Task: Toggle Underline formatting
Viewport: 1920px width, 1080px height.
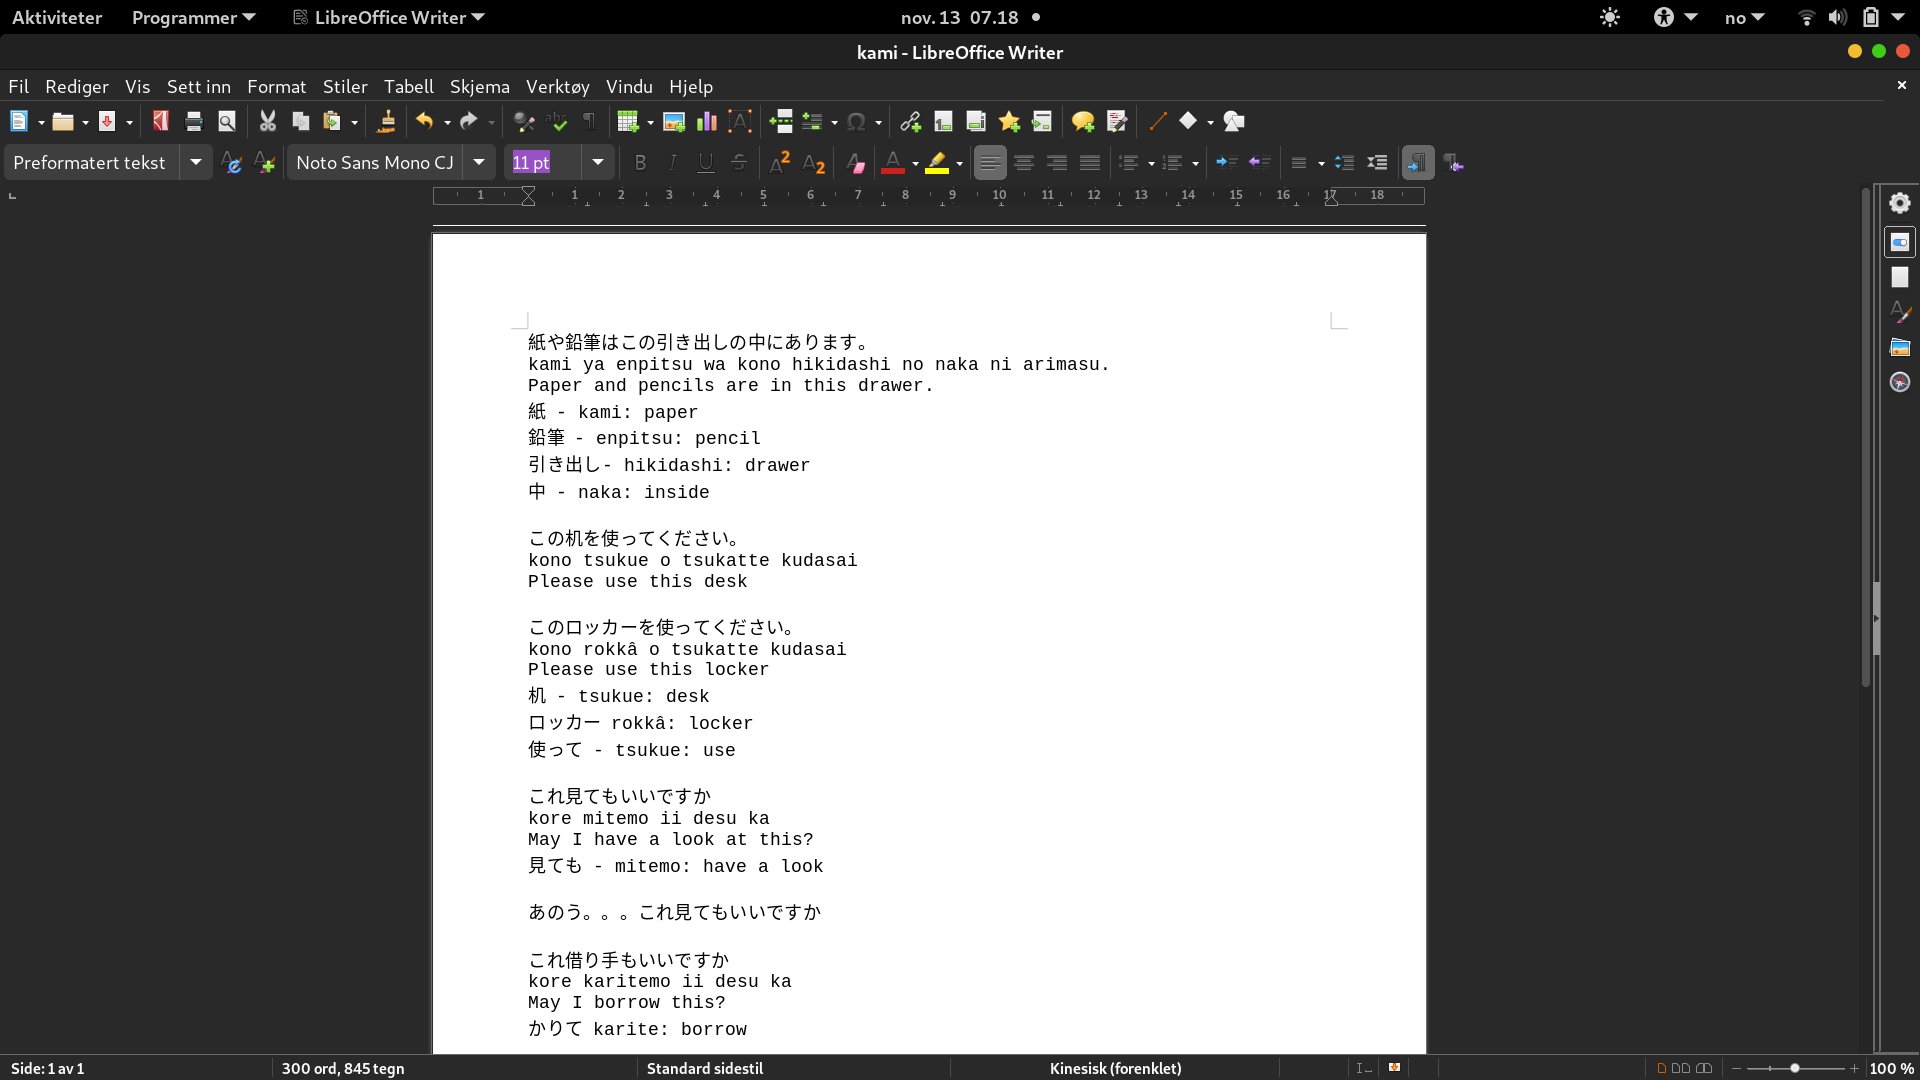Action: click(x=706, y=163)
